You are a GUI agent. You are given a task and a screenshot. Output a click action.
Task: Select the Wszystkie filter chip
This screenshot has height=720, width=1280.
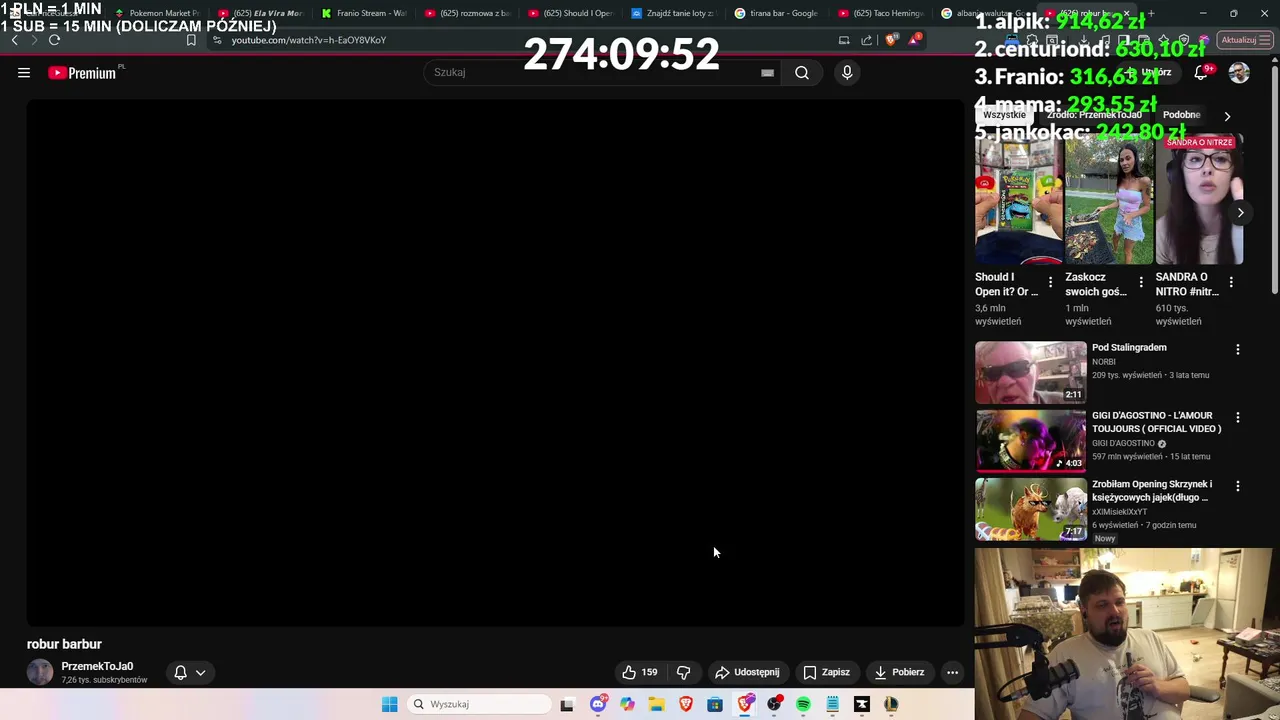coord(1004,115)
